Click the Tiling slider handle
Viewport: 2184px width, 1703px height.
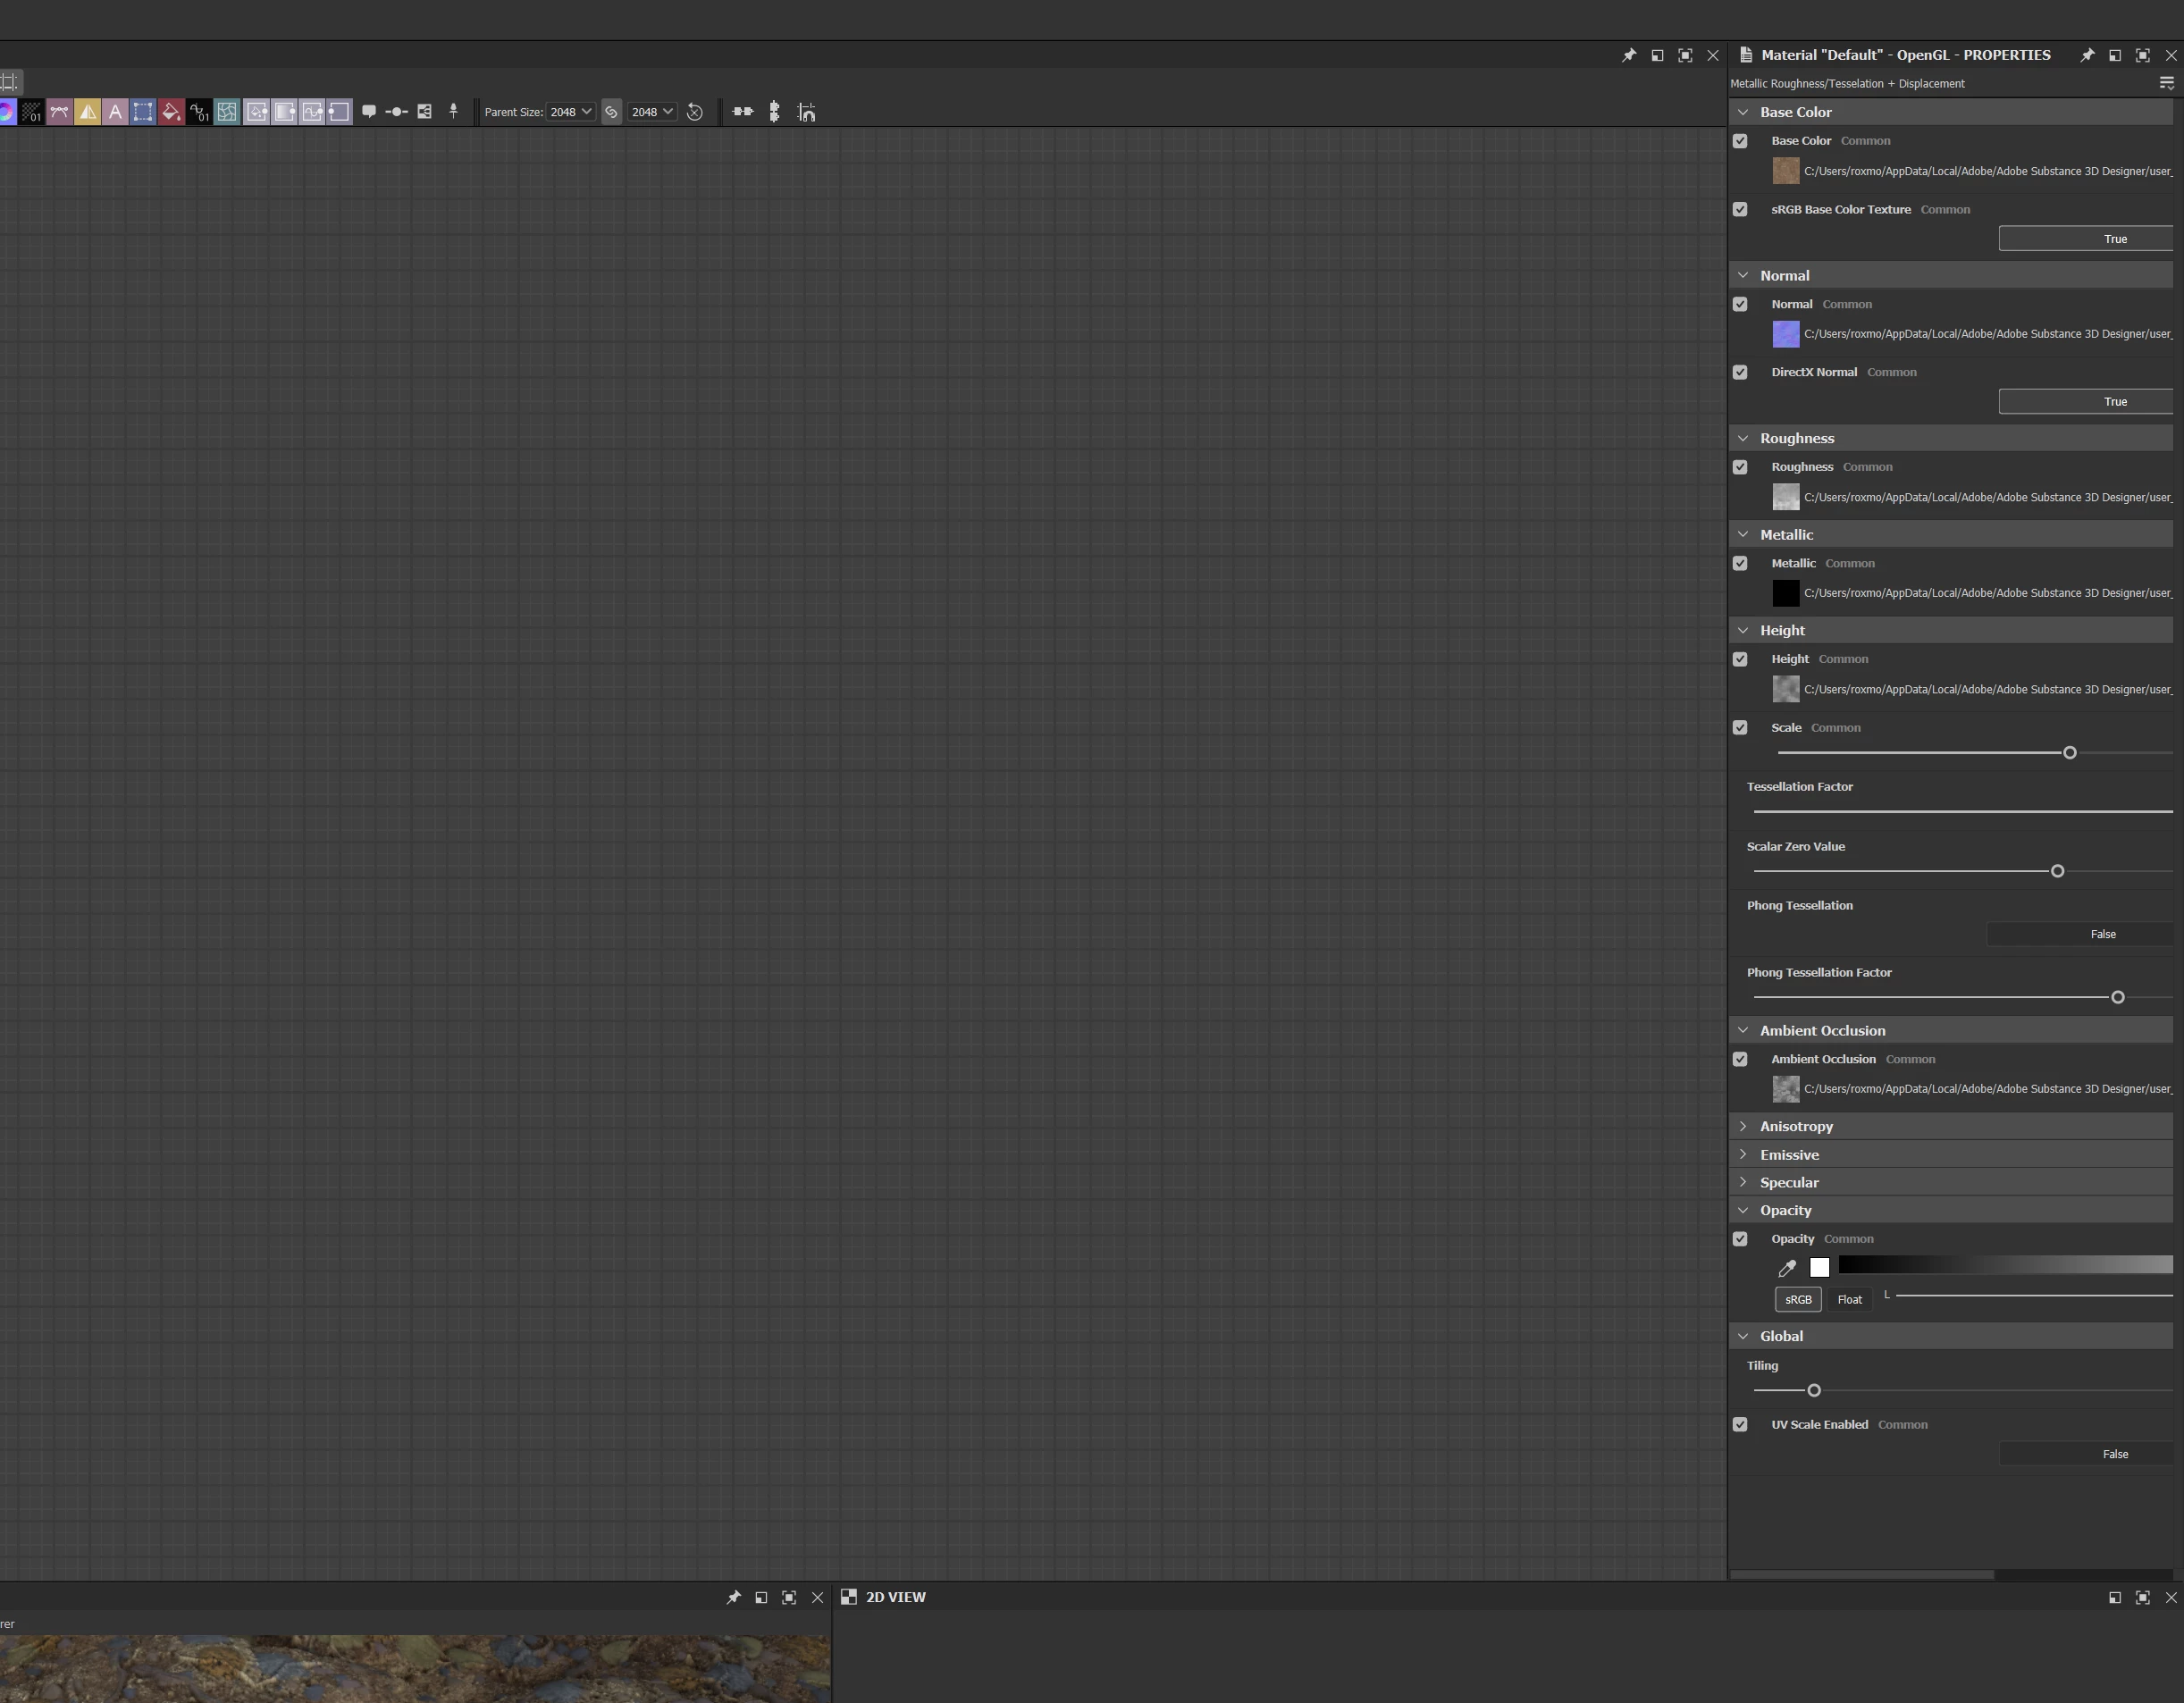click(1814, 1390)
